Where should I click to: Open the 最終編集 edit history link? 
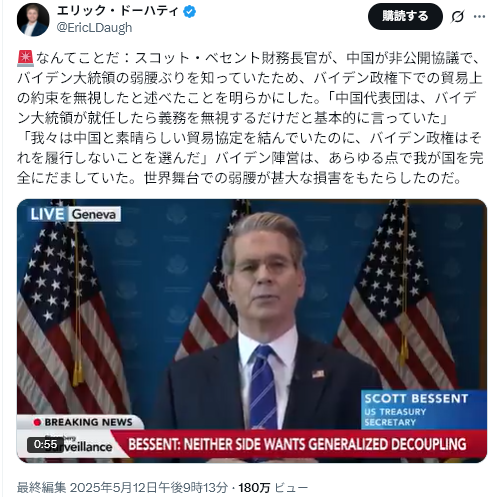(x=42, y=487)
